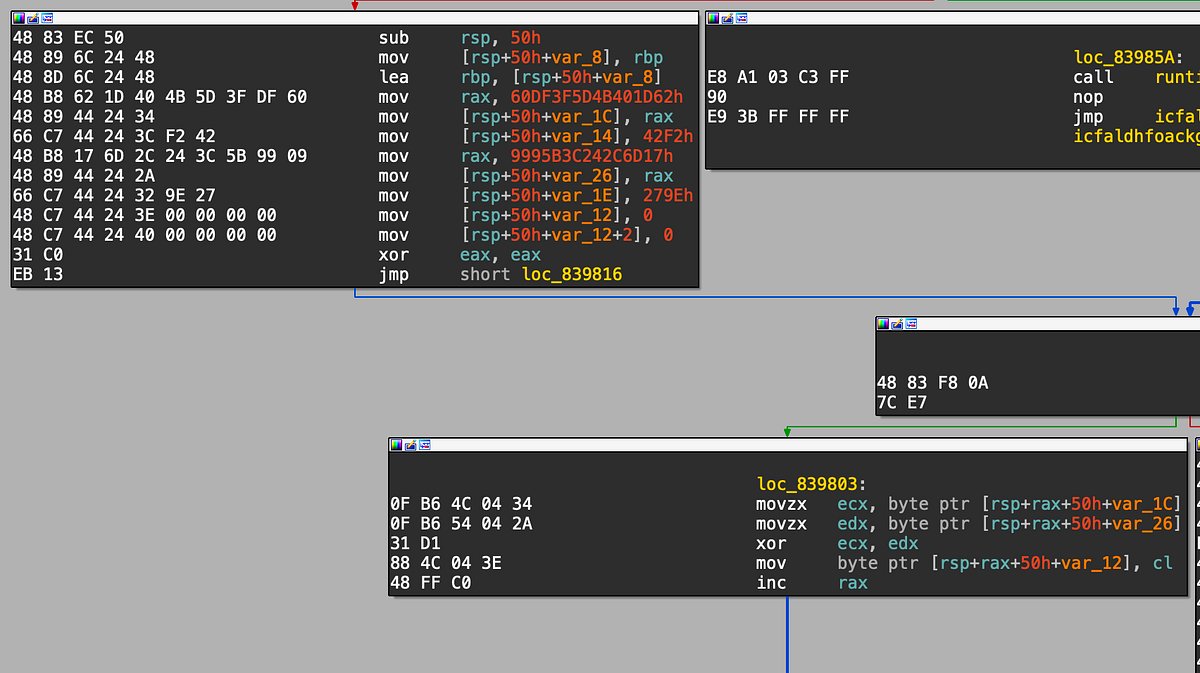Open the color picker on the loc_83985A node
Screen dimensions: 1200x673
(714, 18)
